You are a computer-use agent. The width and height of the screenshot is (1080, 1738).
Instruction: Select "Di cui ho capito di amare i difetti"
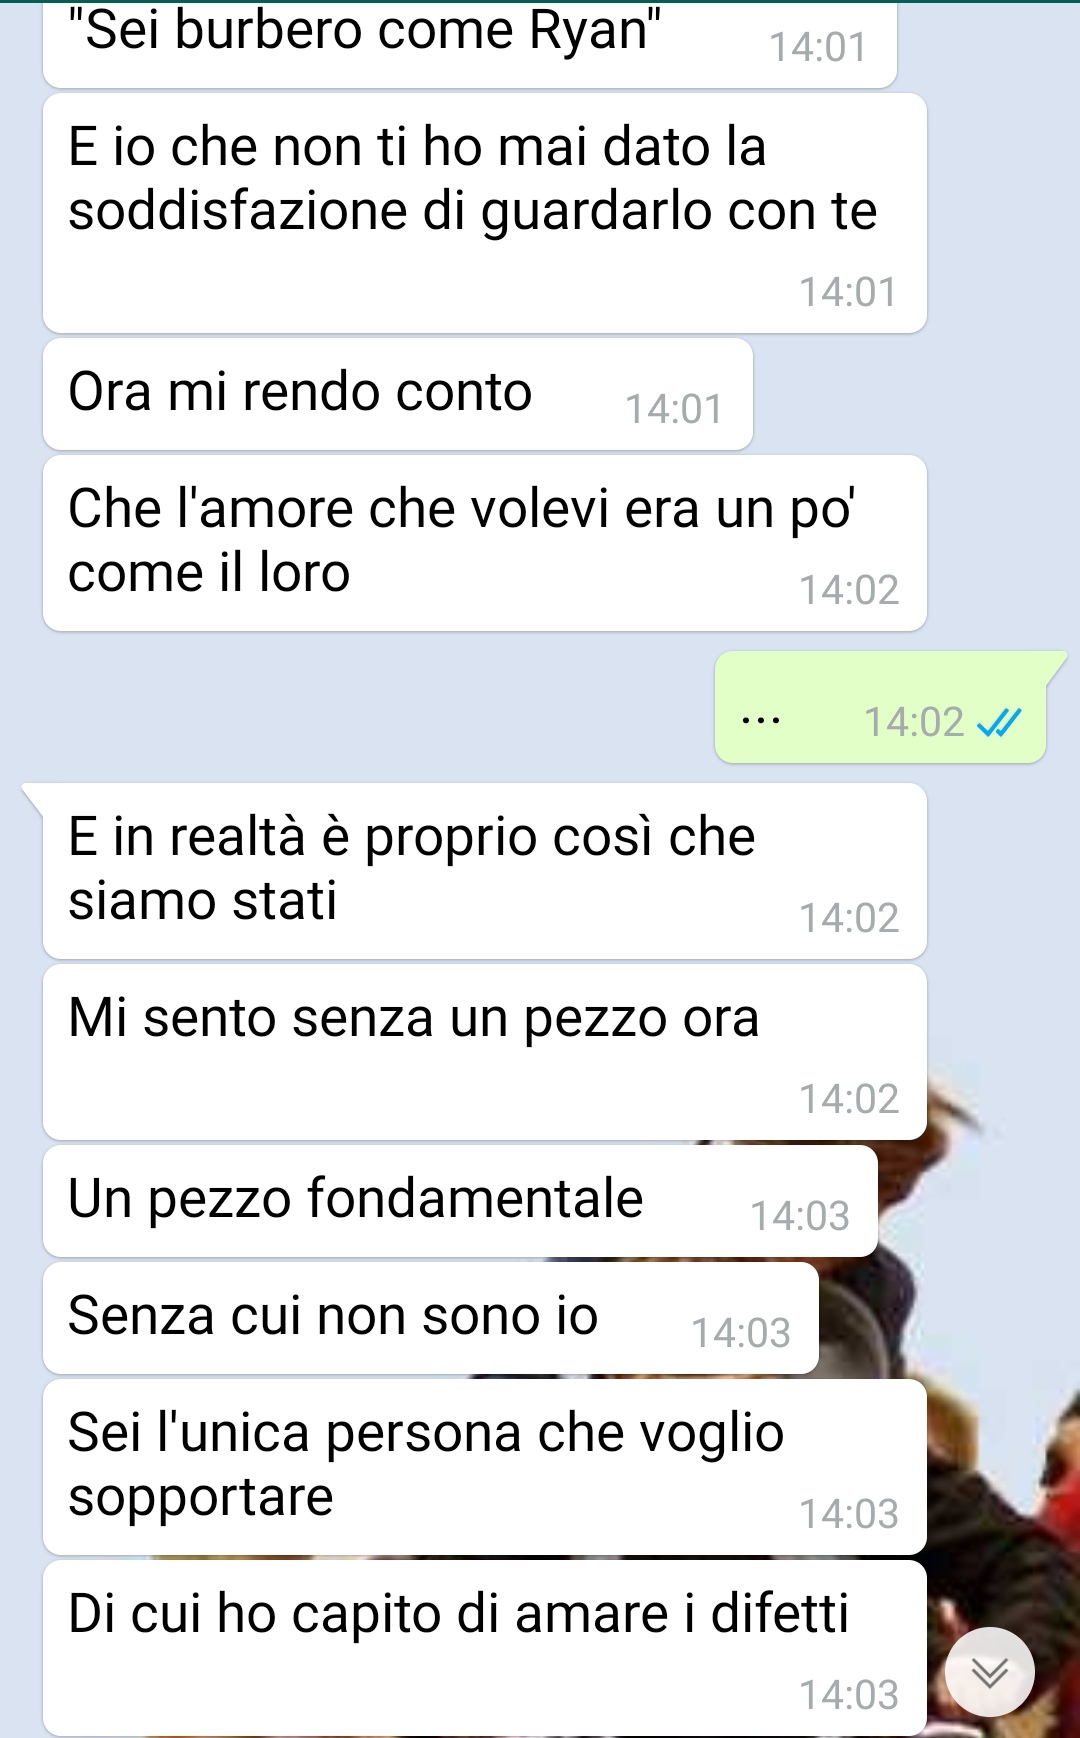(484, 1648)
